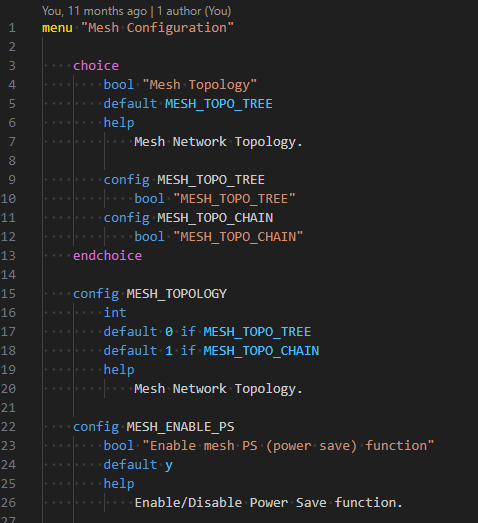Click 'config MESH_TOPO_CHAIN' symbol on line 11
This screenshot has height=523, width=478.
coord(215,218)
